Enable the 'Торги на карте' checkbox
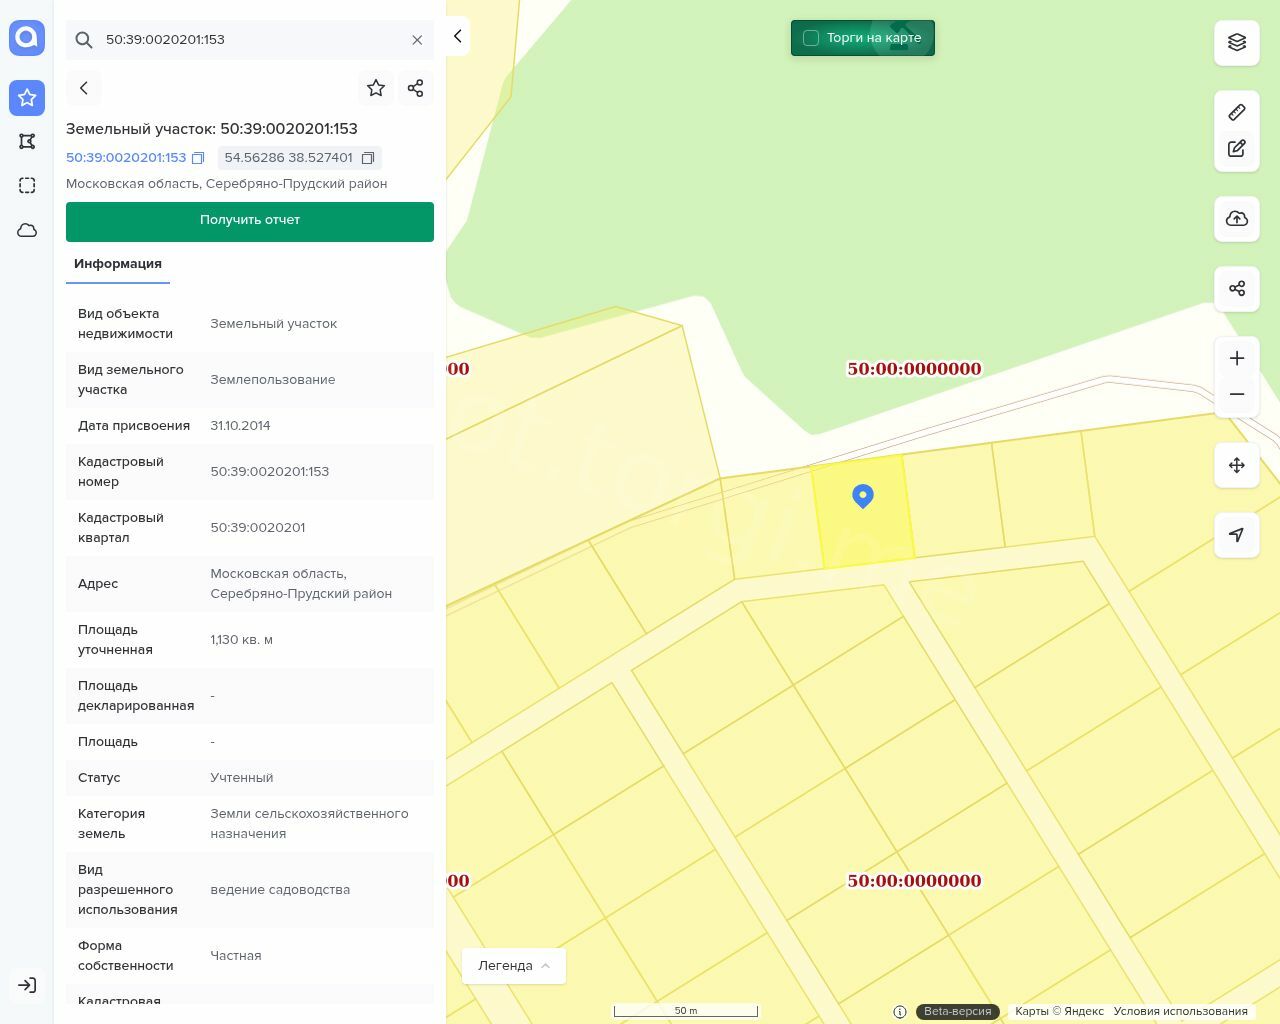The width and height of the screenshot is (1280, 1024). (x=811, y=38)
